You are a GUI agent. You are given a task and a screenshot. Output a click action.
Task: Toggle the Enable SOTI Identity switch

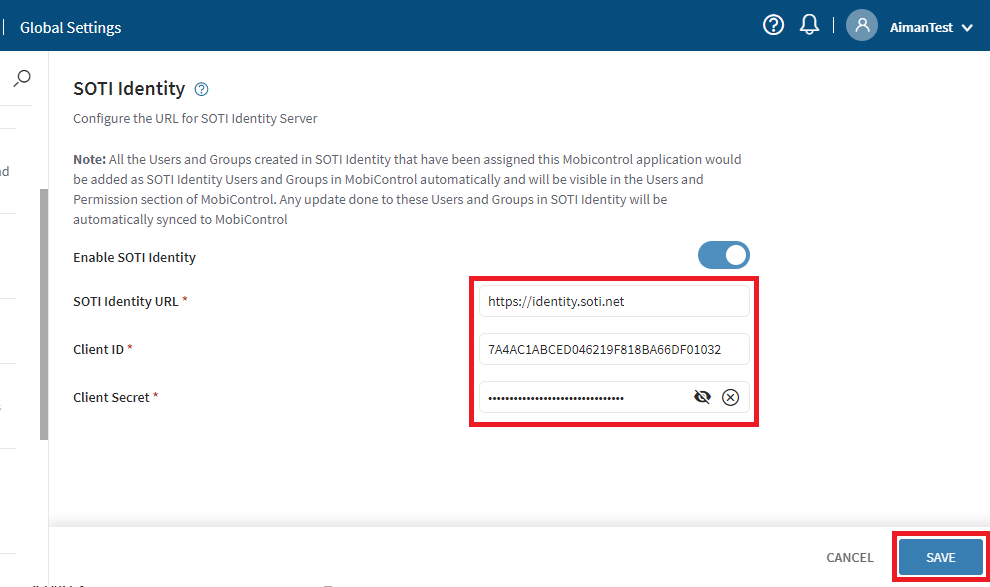724,256
